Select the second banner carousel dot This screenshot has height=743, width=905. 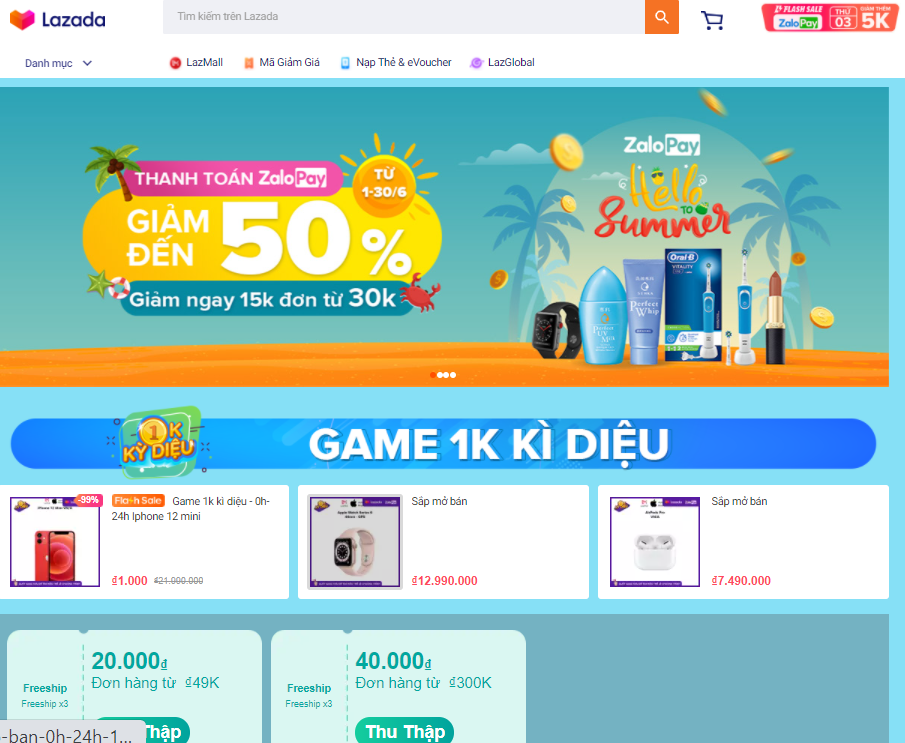point(440,375)
